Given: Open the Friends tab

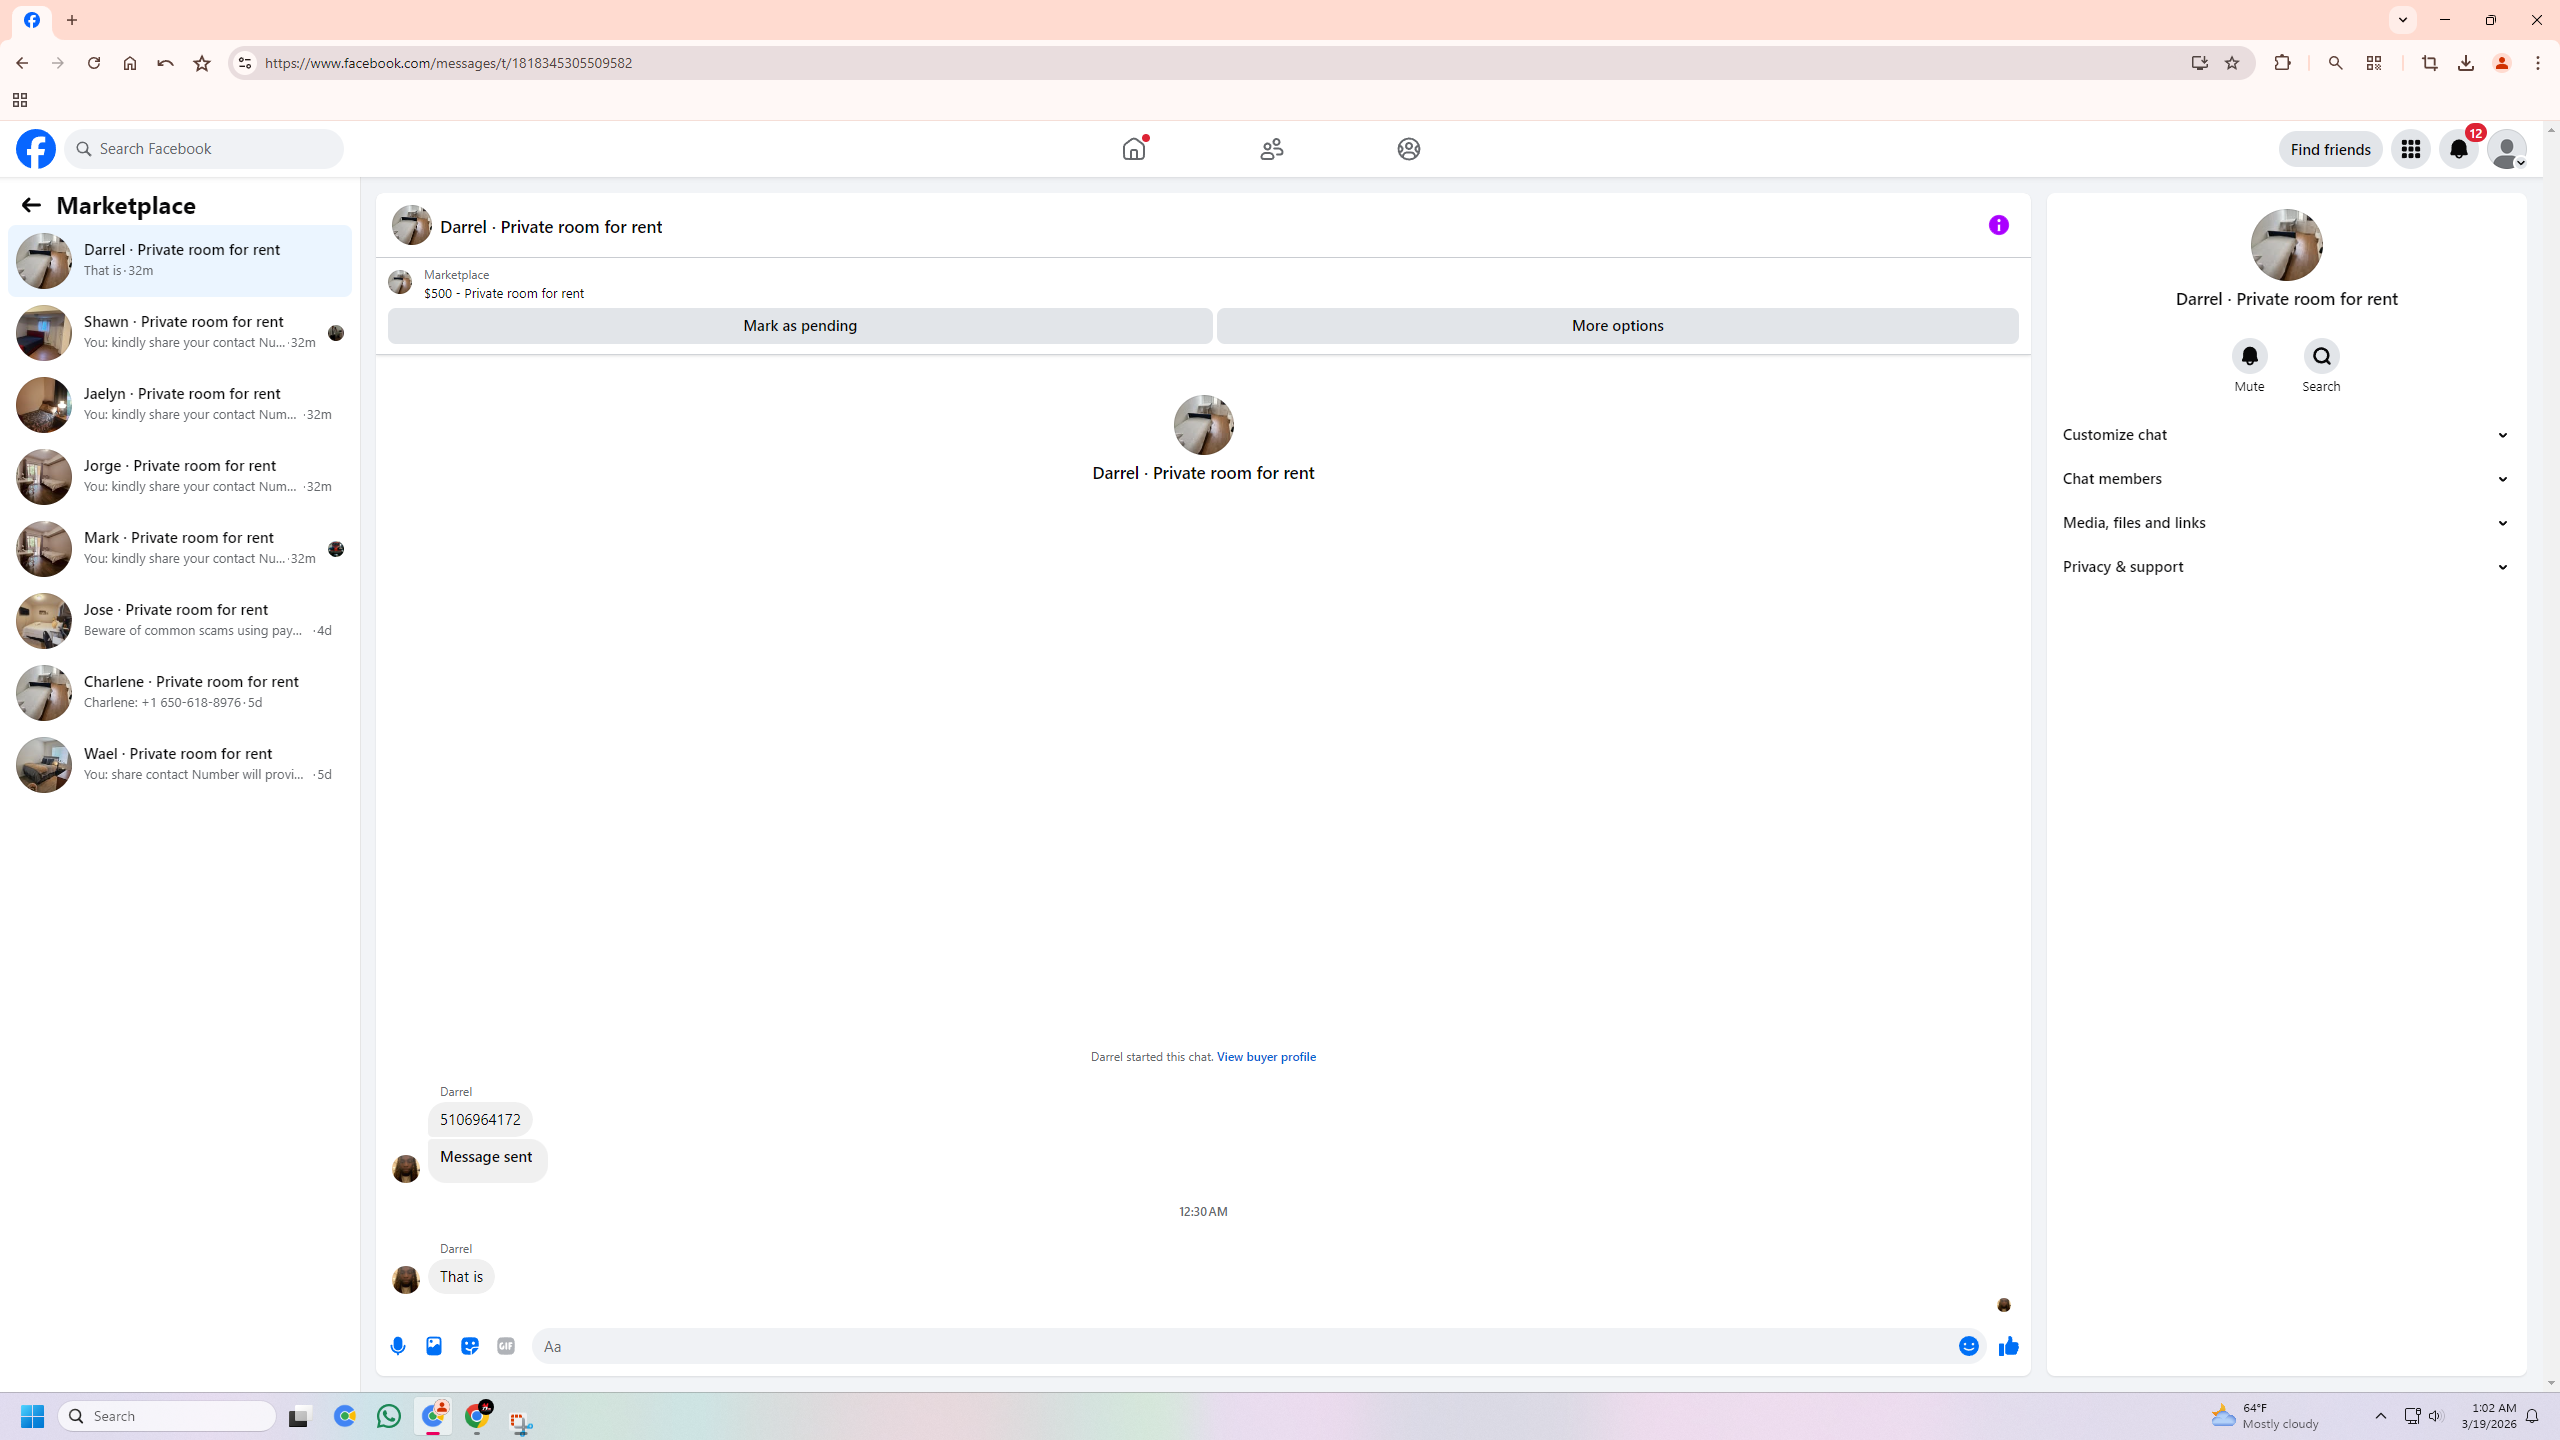Looking at the screenshot, I should pos(1271,149).
